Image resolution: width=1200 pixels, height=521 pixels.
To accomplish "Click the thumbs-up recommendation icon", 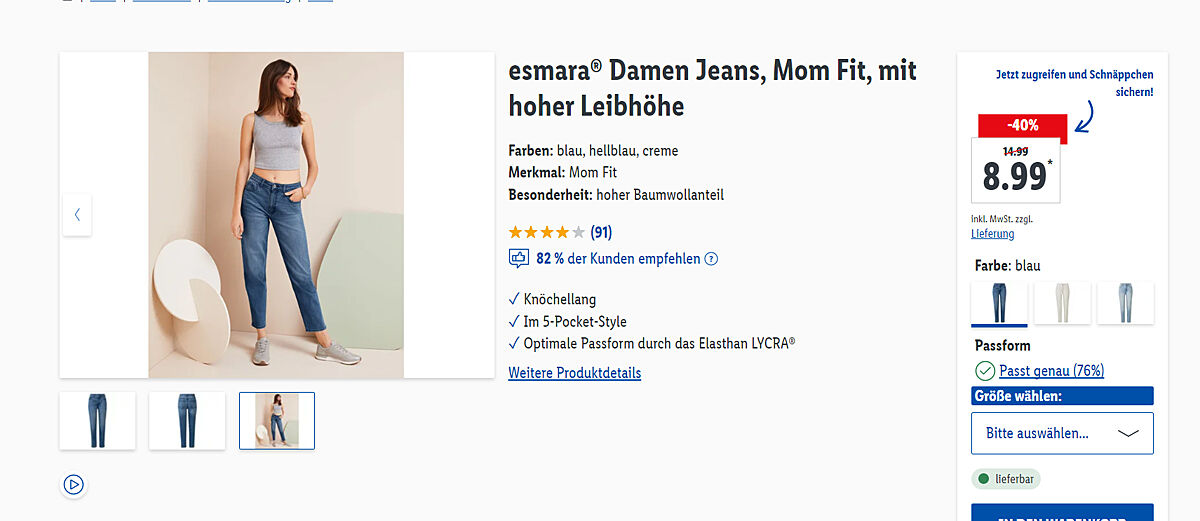I will [x=519, y=259].
